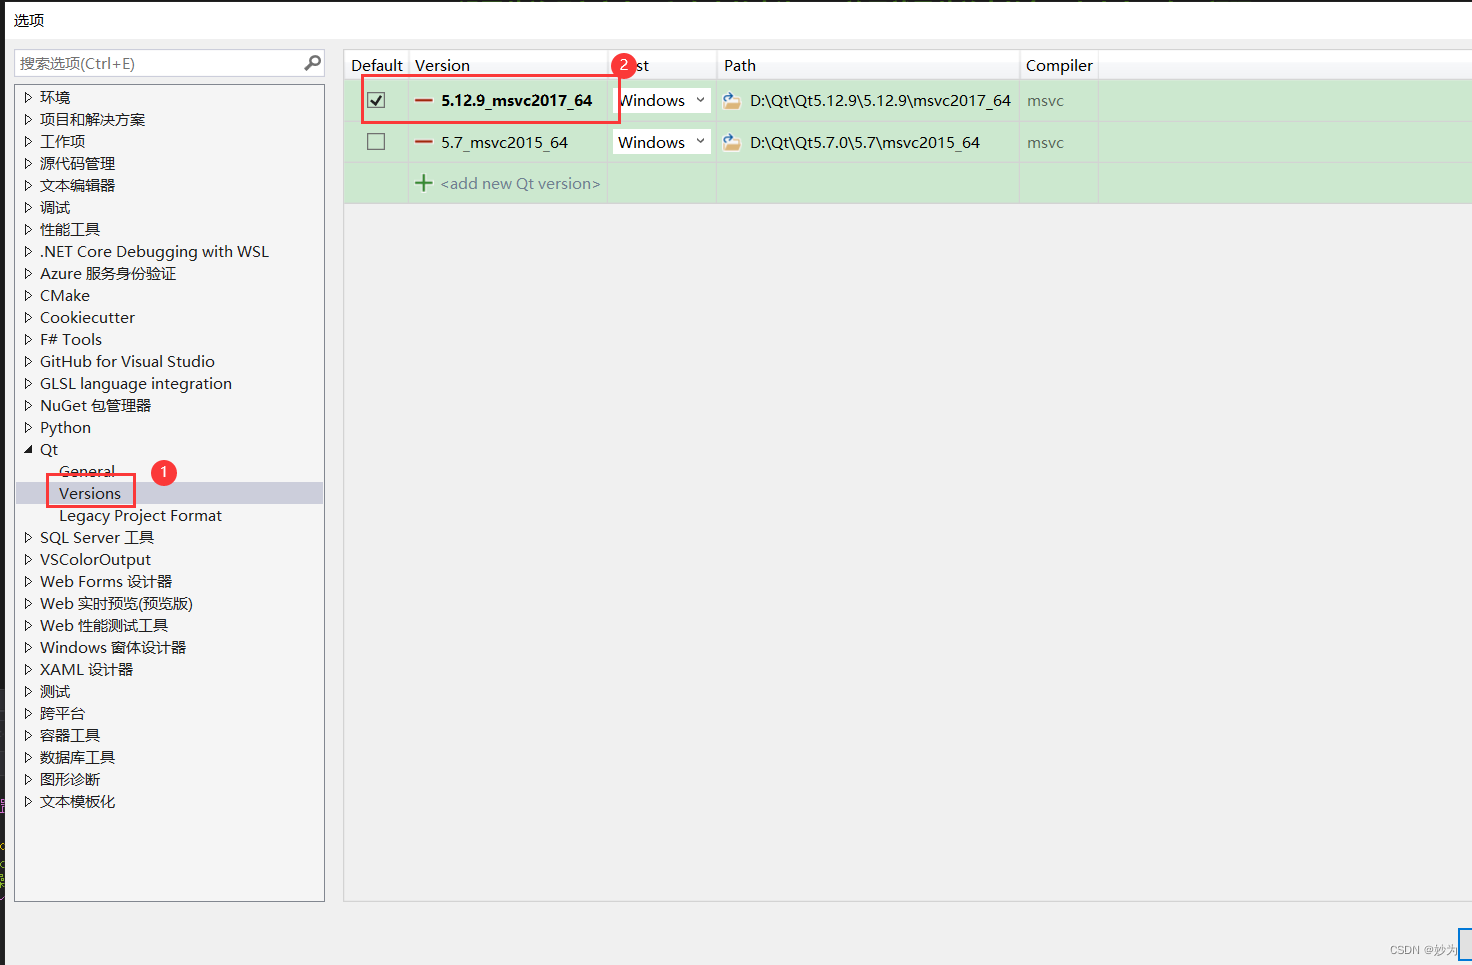Select the VSColorOutput category

click(95, 559)
